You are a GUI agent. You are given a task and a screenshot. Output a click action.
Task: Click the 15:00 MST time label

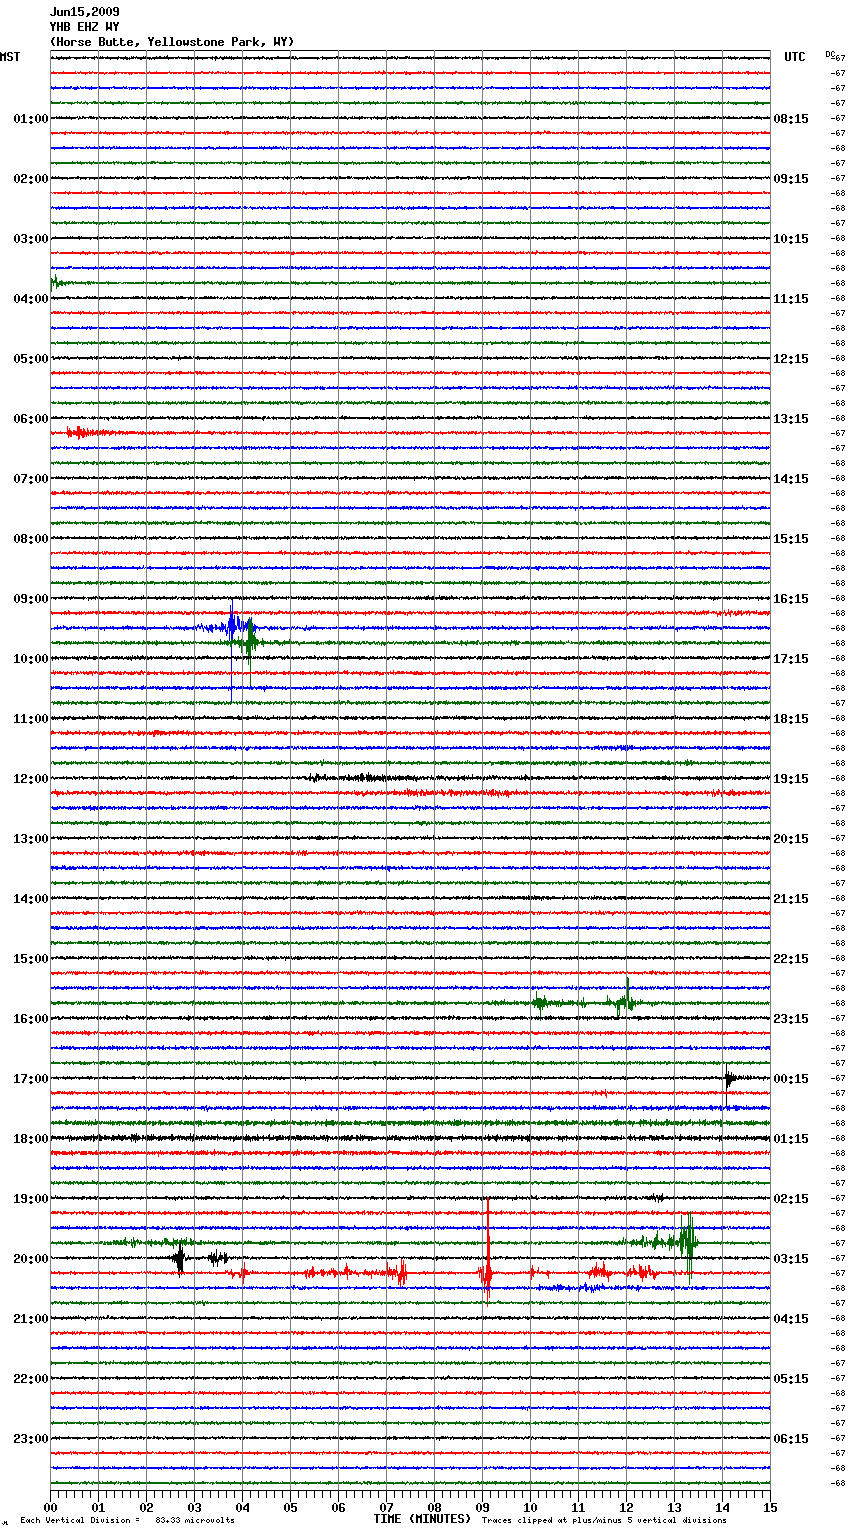(31, 959)
